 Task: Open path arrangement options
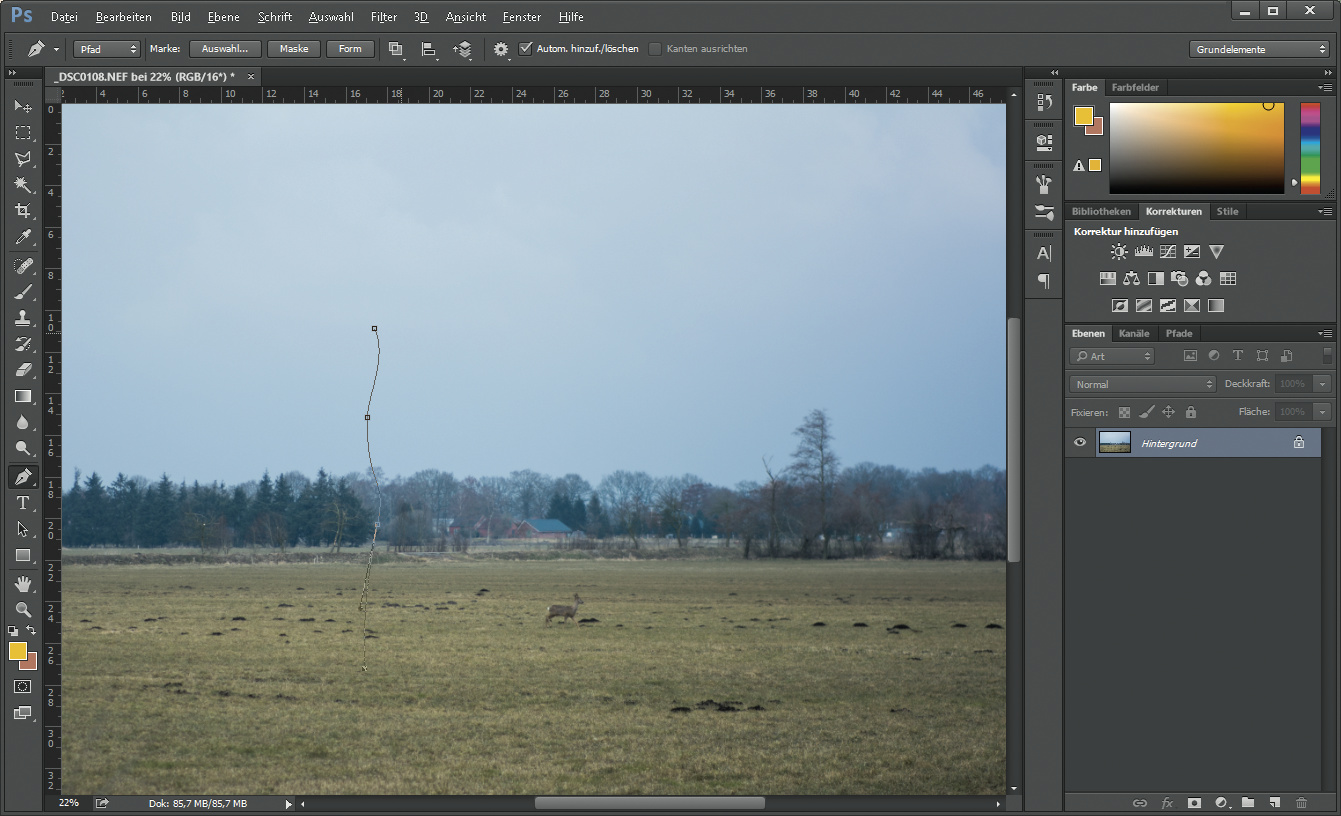tap(462, 49)
